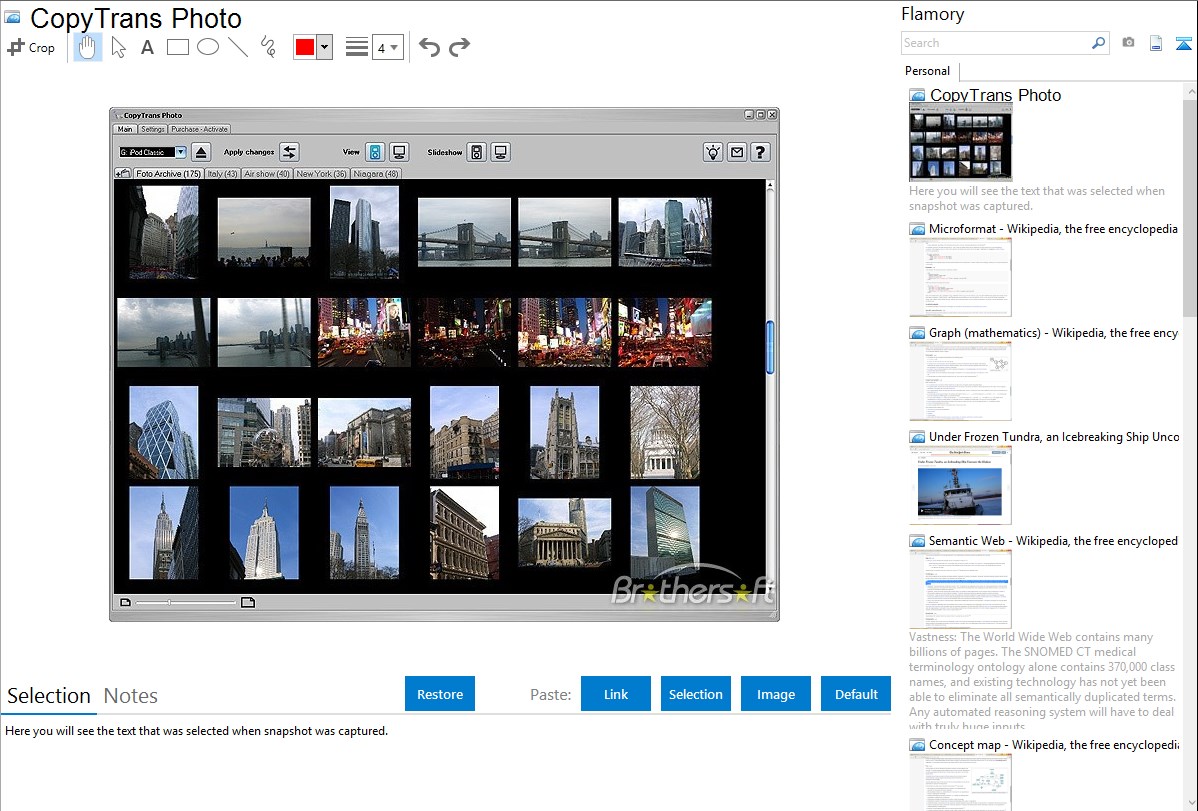This screenshot has height=811, width=1198.
Task: Select the Crop tool
Action: tap(31, 47)
